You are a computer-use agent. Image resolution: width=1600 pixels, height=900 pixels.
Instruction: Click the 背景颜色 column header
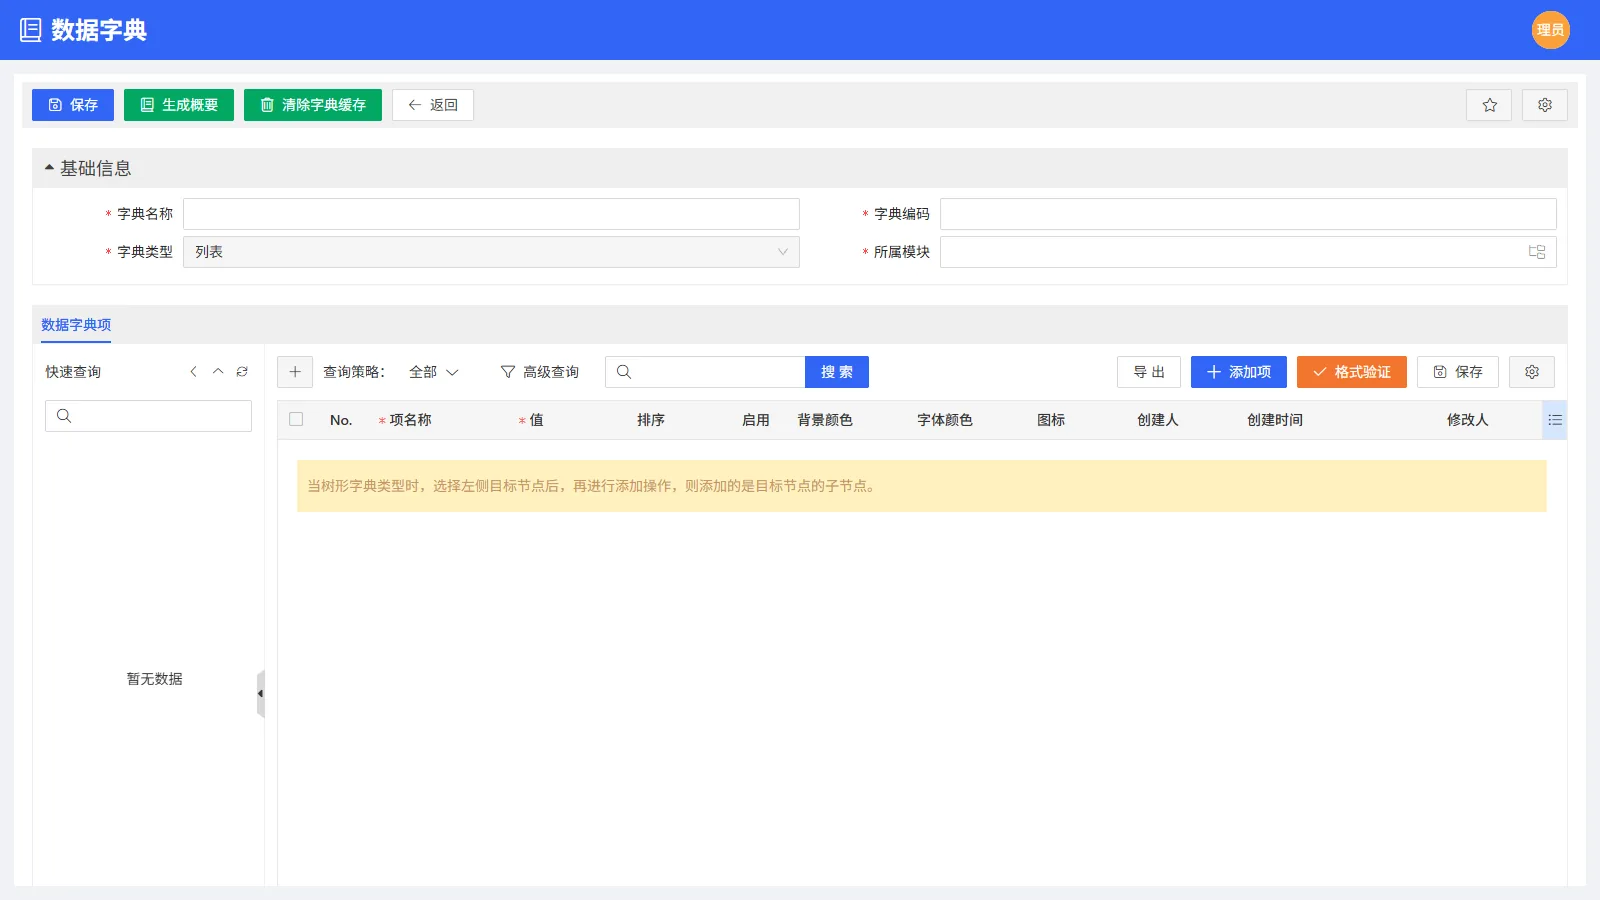(x=825, y=420)
